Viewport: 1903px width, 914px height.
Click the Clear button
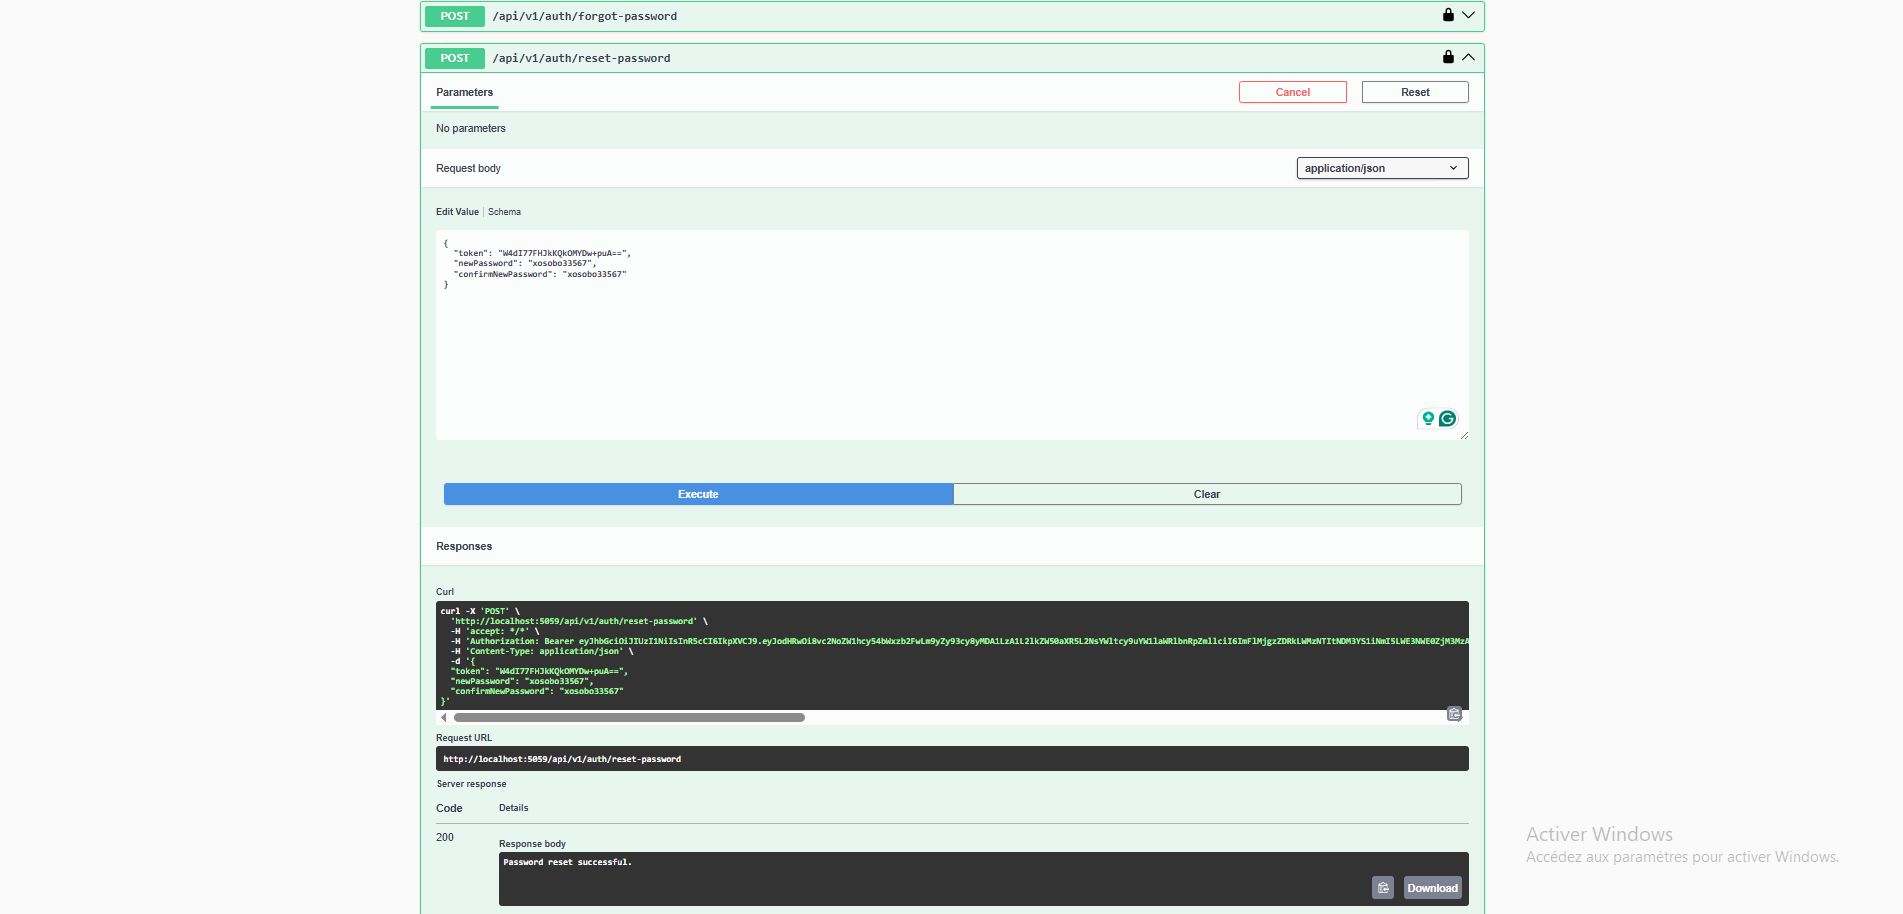[x=1206, y=494]
